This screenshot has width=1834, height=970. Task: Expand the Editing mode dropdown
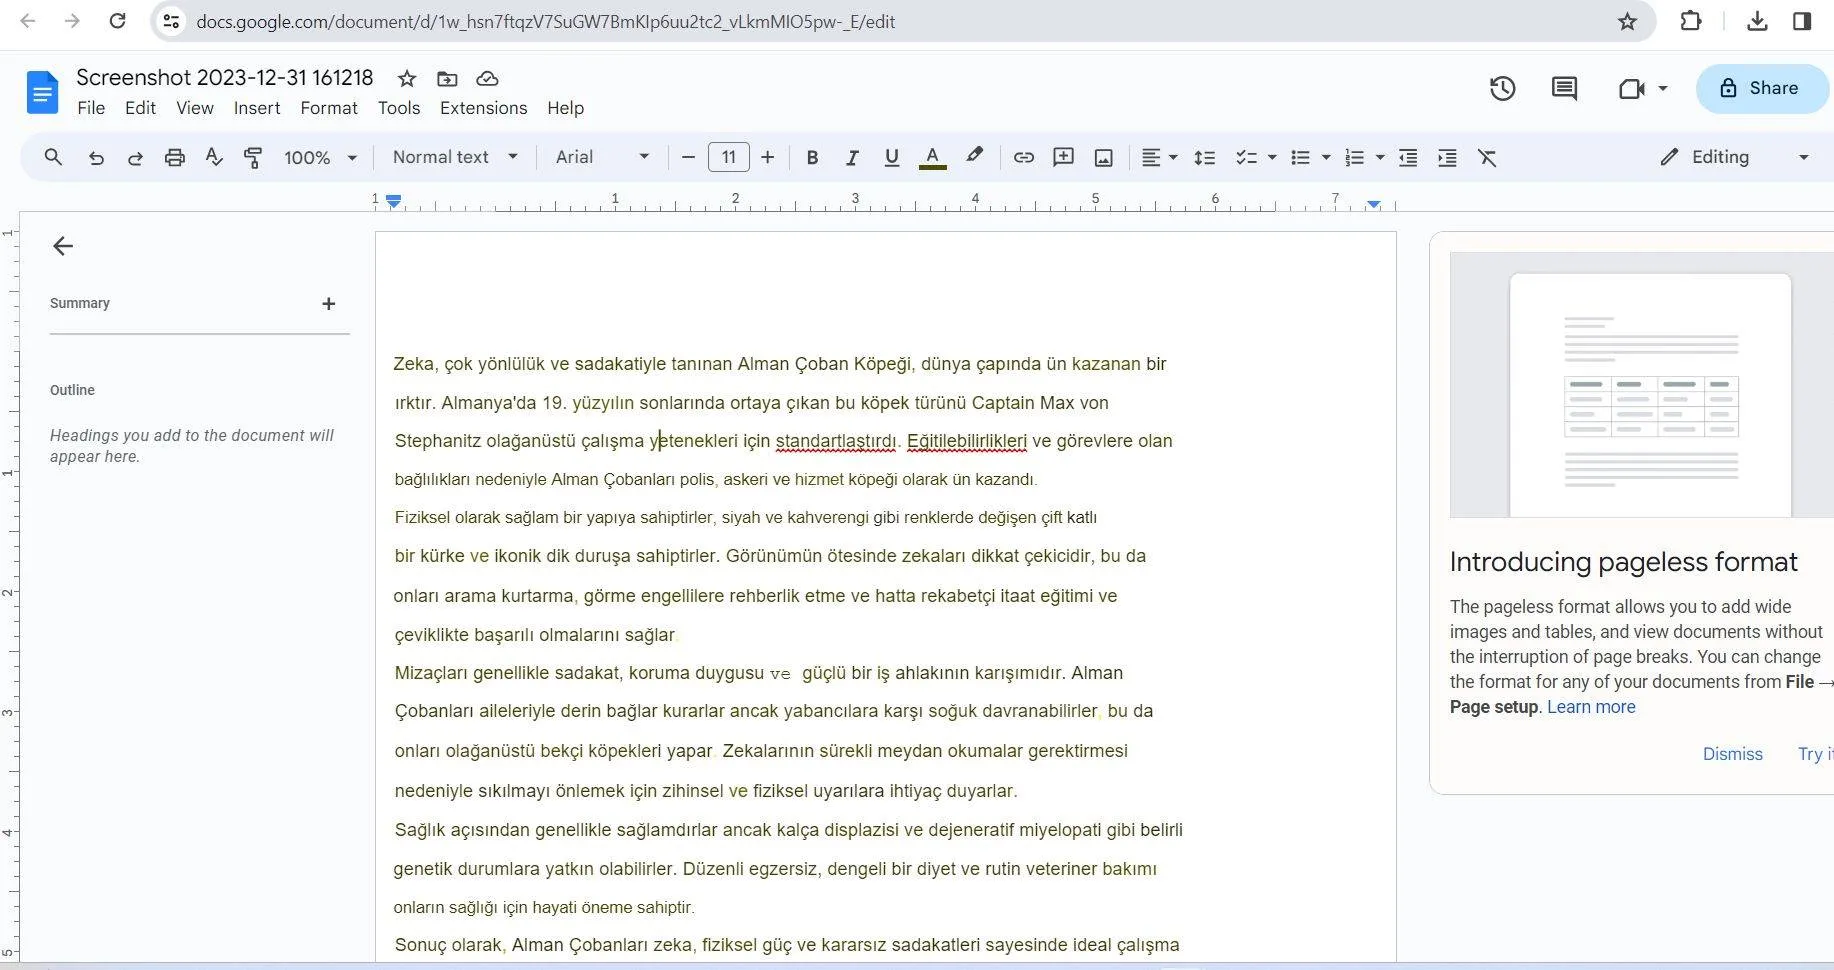1804,157
